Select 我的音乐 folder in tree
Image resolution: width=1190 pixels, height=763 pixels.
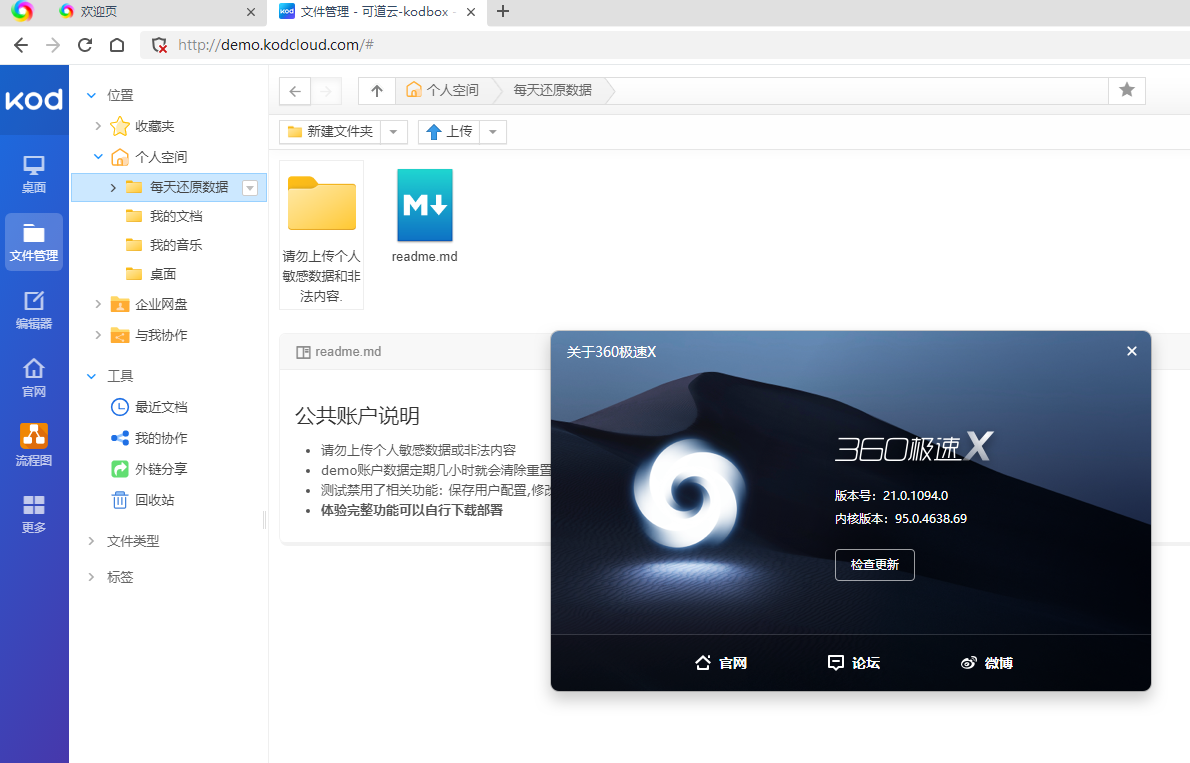(x=176, y=245)
